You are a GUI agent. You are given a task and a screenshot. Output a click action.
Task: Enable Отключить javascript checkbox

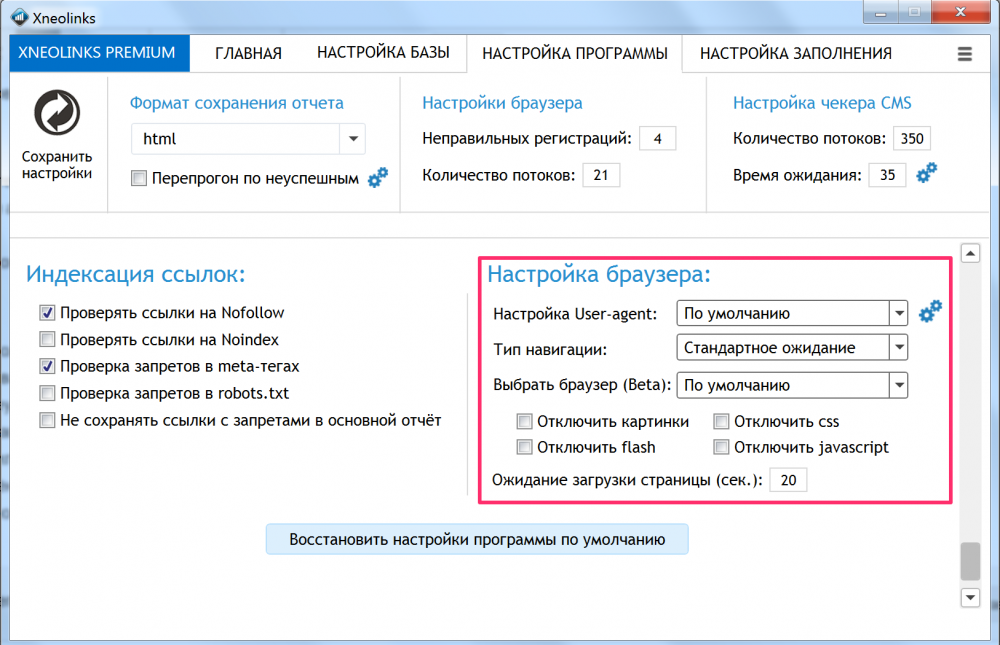point(721,447)
